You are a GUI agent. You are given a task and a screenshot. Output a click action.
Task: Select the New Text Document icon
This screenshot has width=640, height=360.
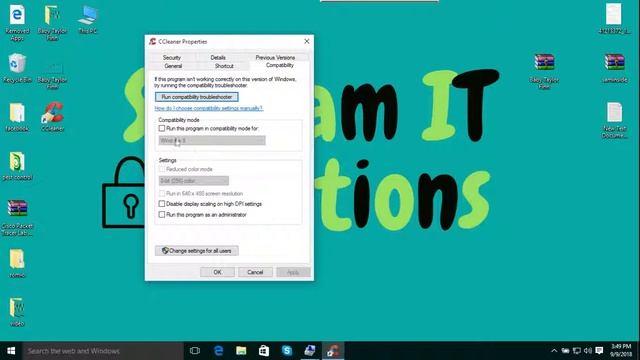click(614, 120)
